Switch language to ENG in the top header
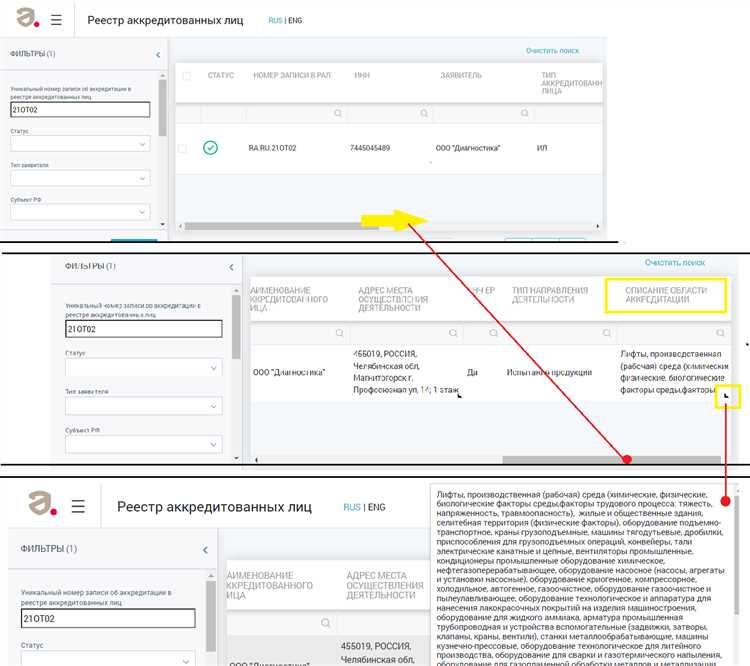The width and height of the screenshot is (750, 666). coord(295,20)
